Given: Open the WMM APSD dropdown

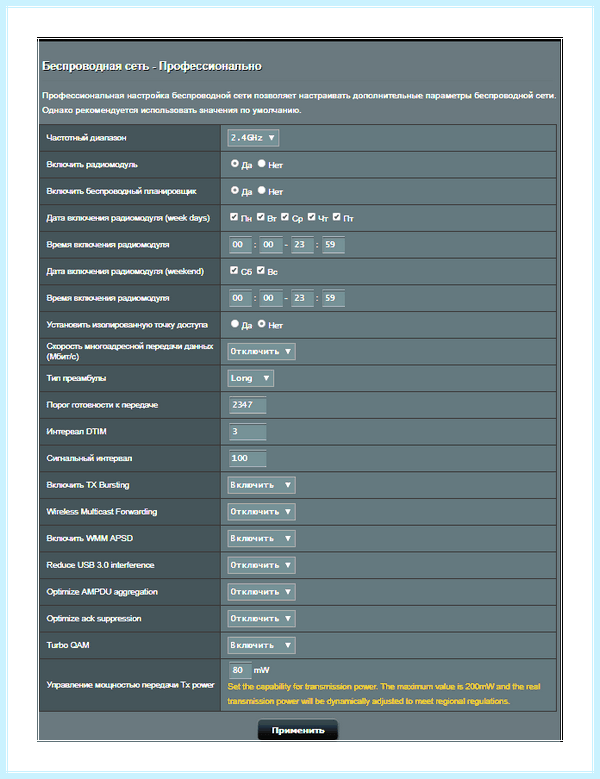Looking at the screenshot, I should [x=261, y=539].
